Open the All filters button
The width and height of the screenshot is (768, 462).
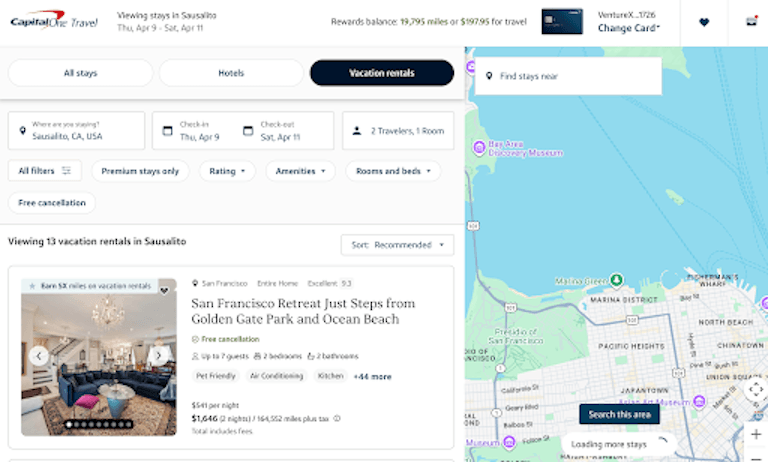[x=45, y=171]
